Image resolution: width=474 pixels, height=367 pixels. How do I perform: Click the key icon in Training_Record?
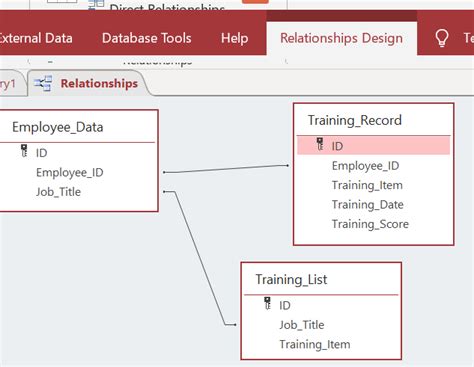320,144
